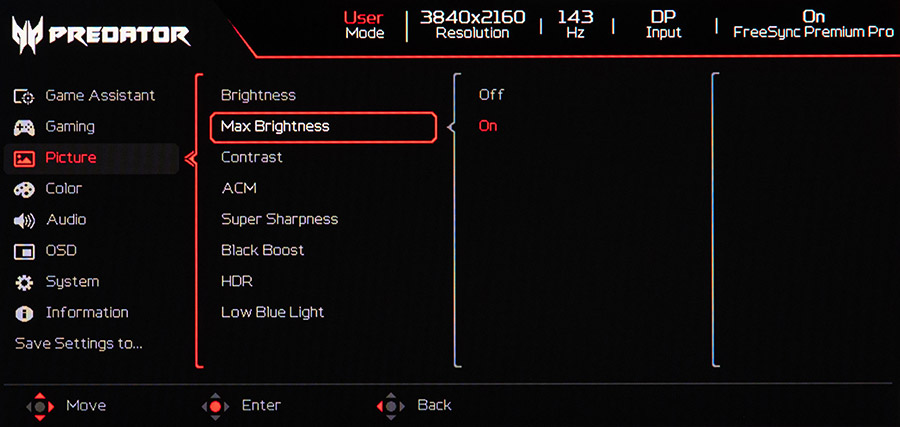Open the HDR setting
The image size is (900, 427).
point(237,281)
